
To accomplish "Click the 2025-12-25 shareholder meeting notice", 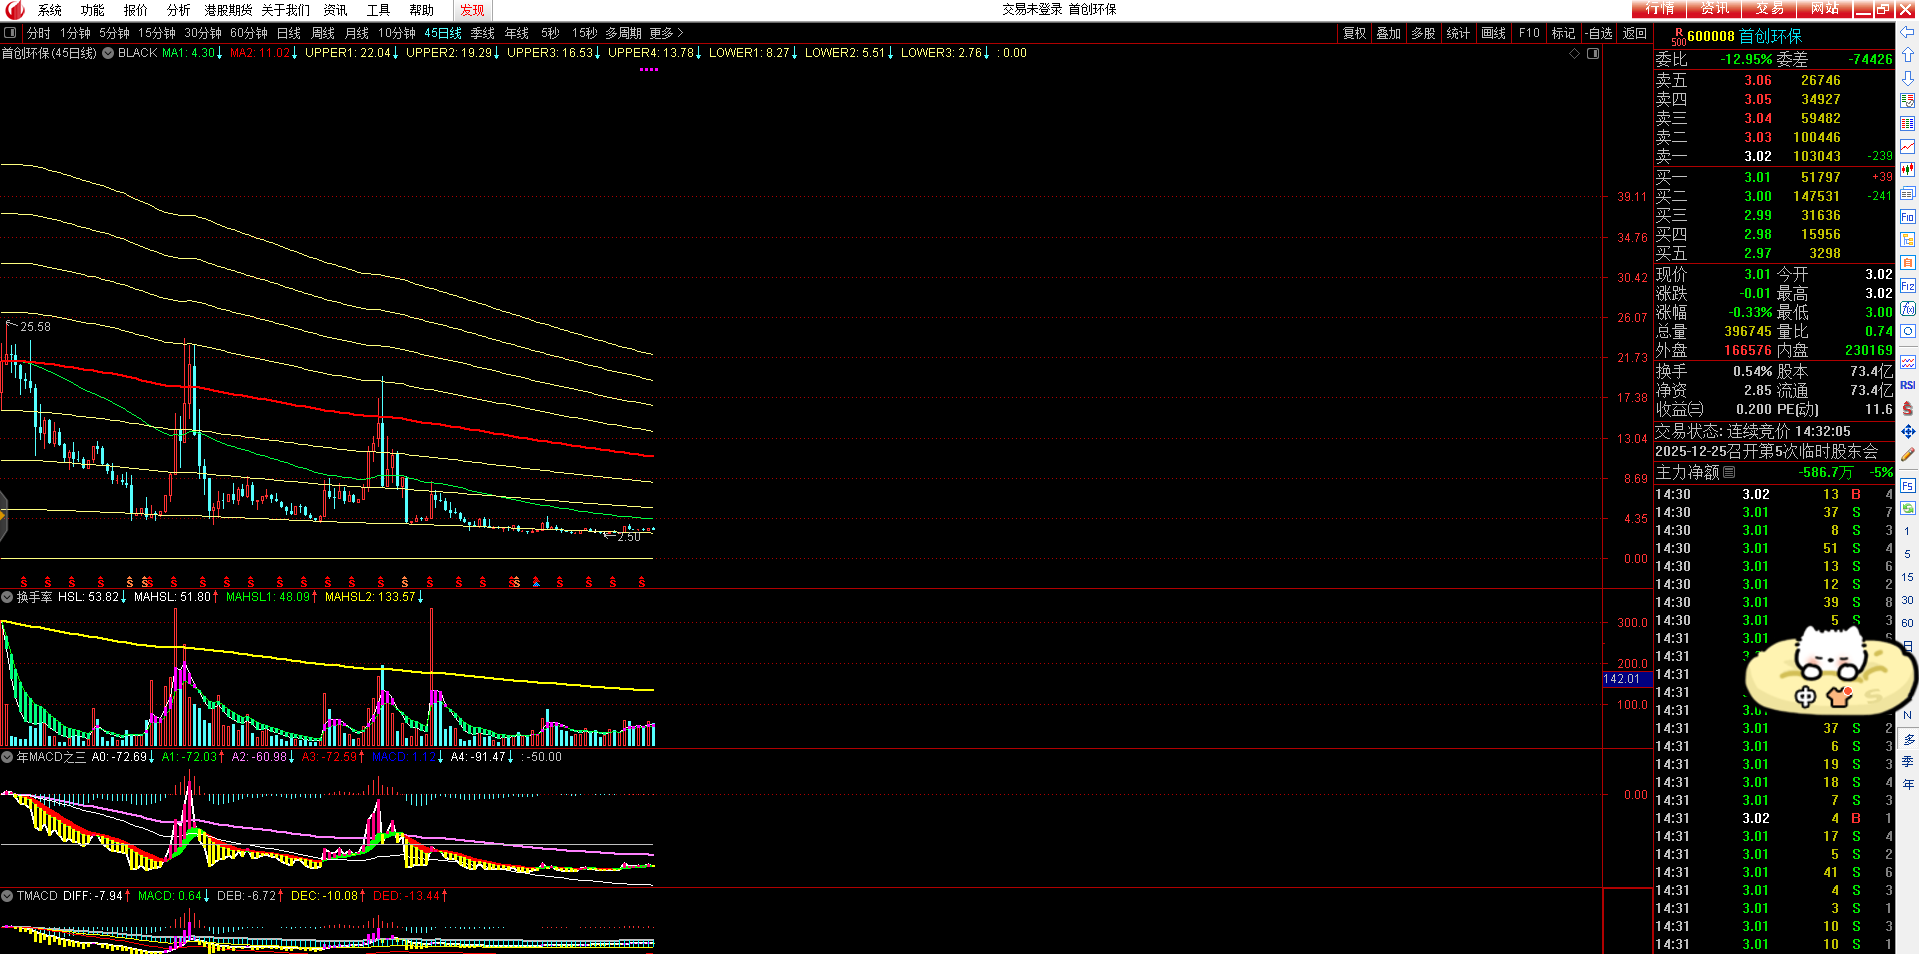I will tap(1766, 451).
